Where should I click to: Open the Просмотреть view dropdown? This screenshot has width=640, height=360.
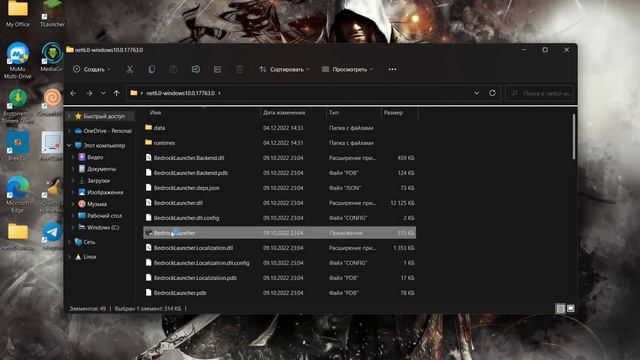pos(347,69)
